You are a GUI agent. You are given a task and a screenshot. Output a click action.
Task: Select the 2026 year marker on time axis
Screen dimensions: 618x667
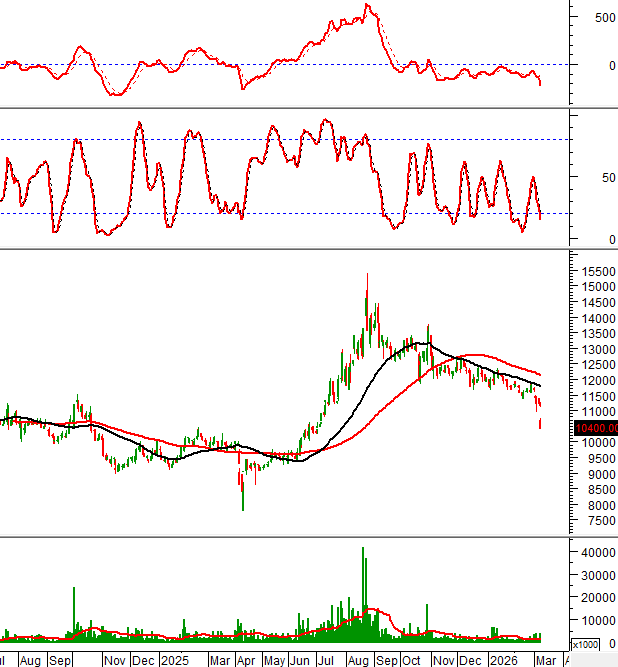(x=502, y=660)
